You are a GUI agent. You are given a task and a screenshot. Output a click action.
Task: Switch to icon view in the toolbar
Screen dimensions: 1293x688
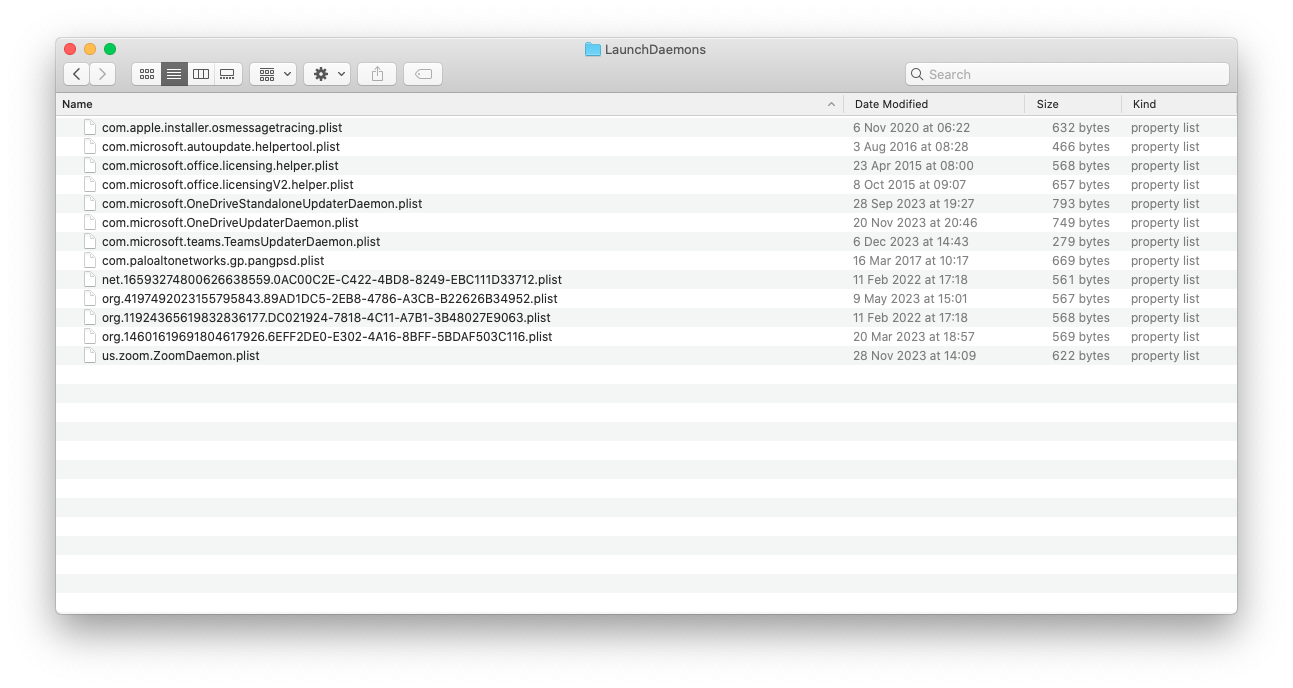(147, 73)
